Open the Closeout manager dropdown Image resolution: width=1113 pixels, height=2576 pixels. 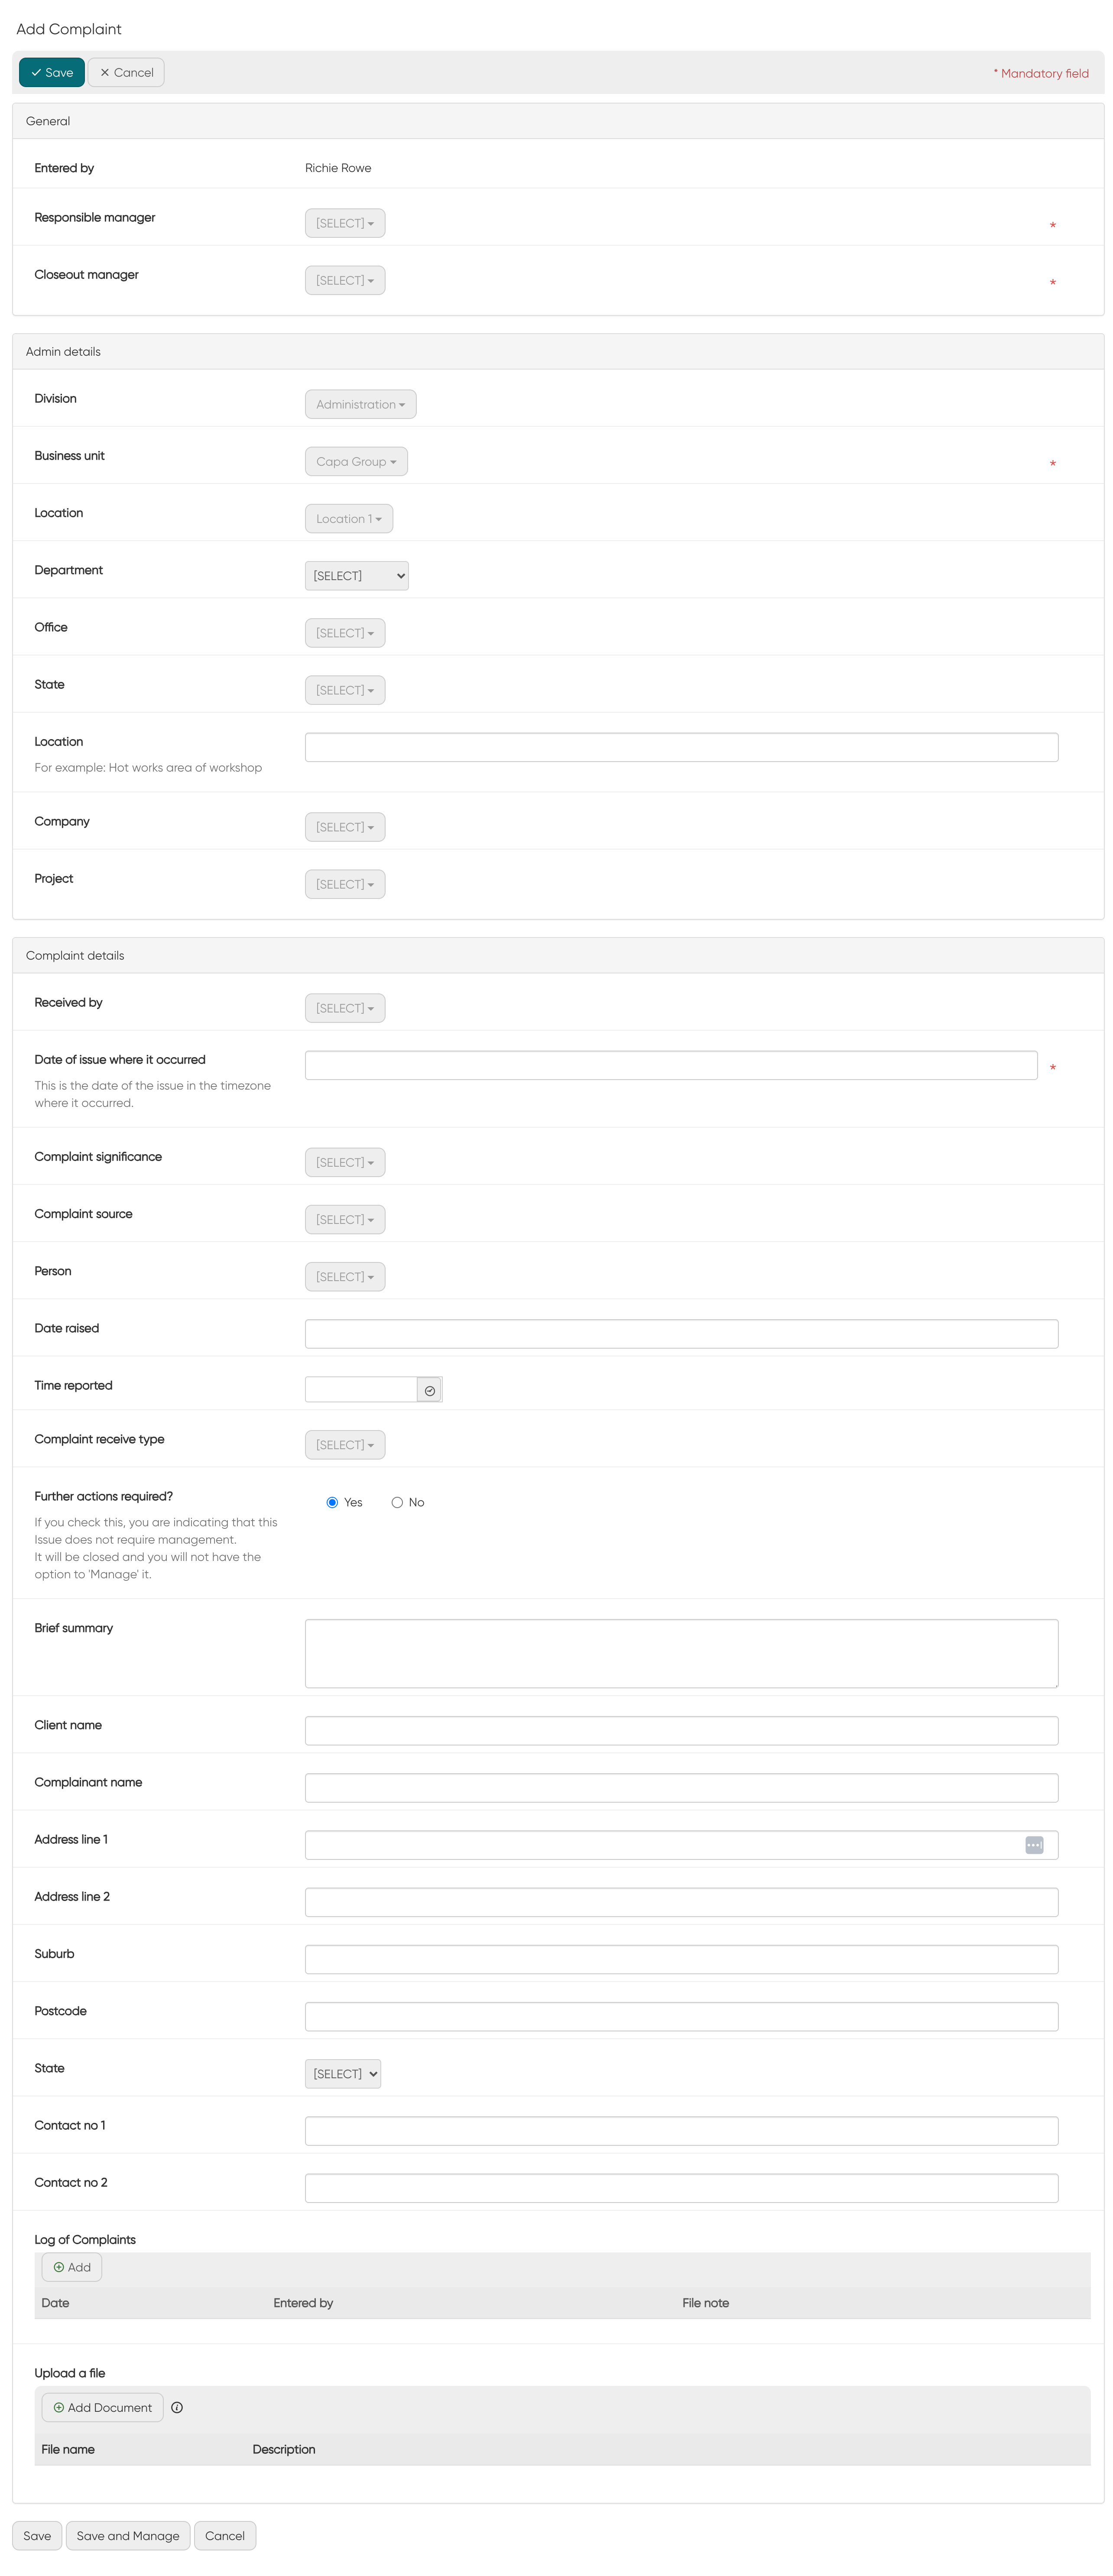(x=344, y=280)
